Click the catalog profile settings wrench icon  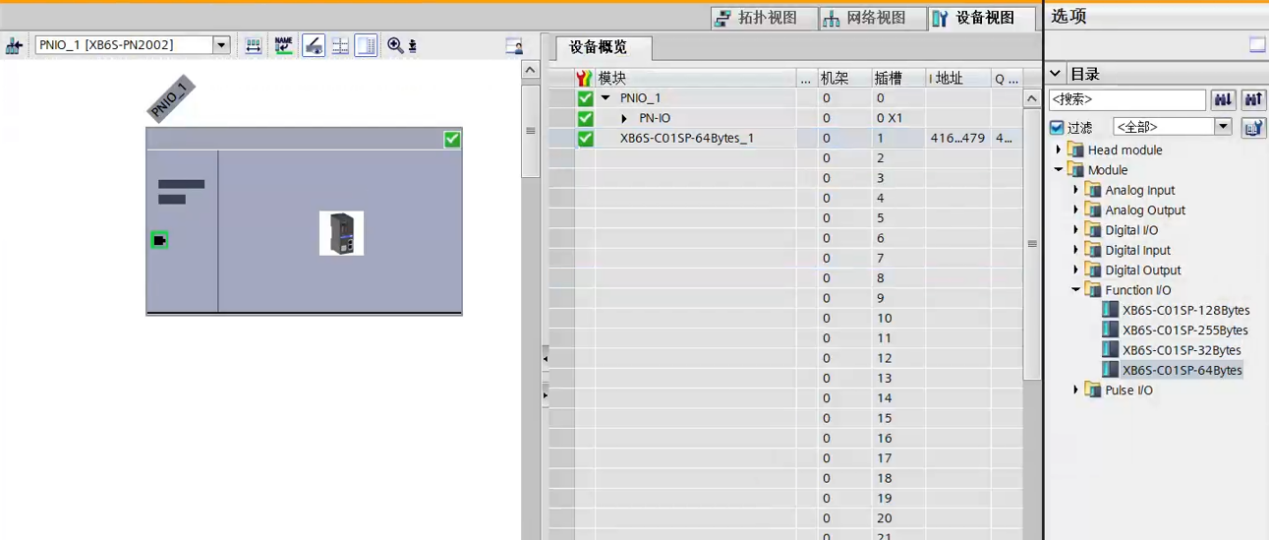(1253, 128)
